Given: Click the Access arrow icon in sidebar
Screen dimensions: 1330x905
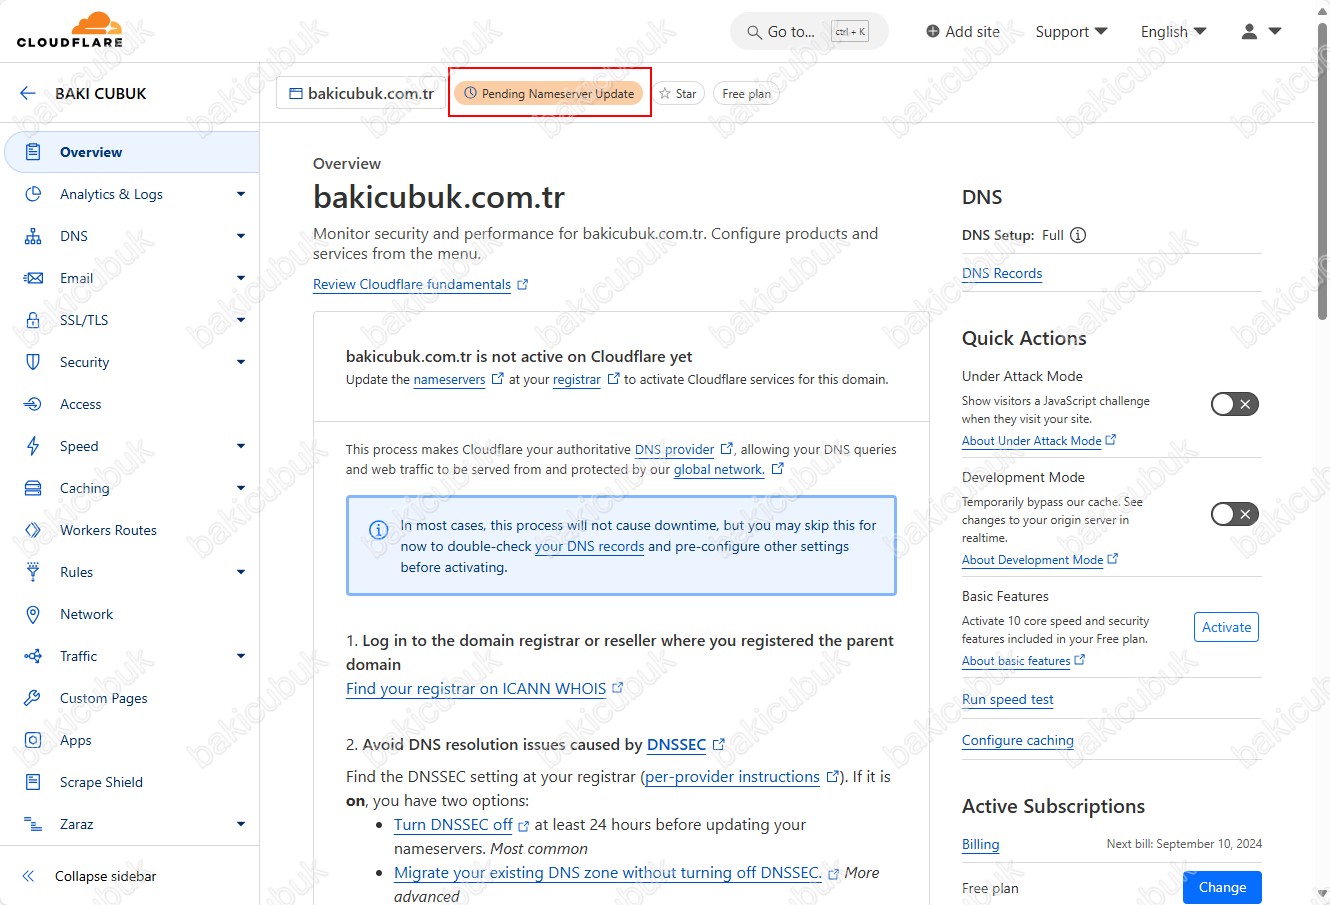Looking at the screenshot, I should [x=33, y=404].
